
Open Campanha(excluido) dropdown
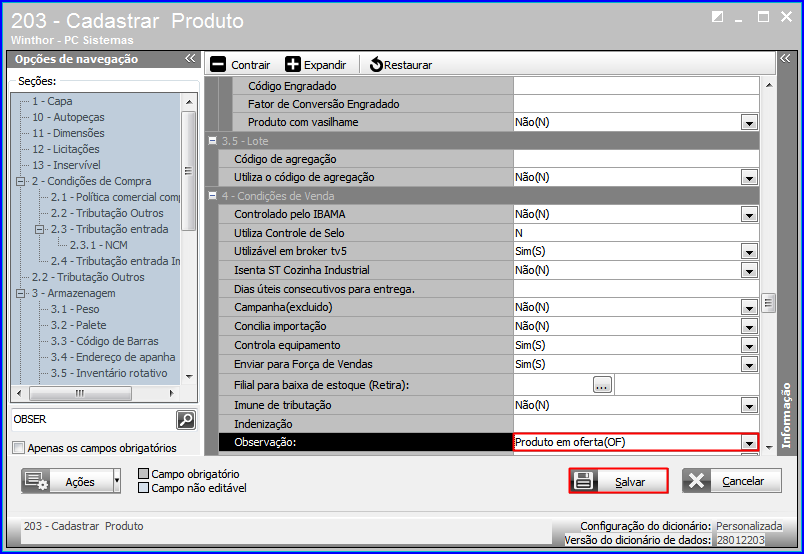(749, 308)
